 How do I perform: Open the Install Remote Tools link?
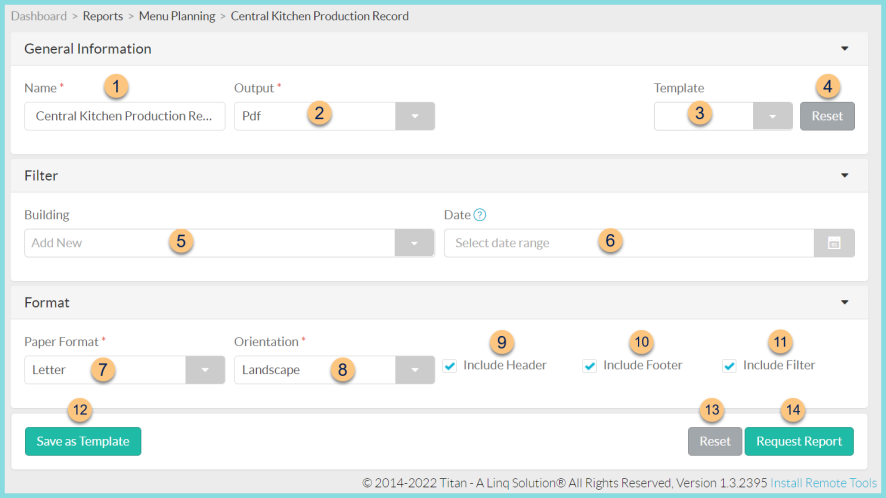[823, 483]
